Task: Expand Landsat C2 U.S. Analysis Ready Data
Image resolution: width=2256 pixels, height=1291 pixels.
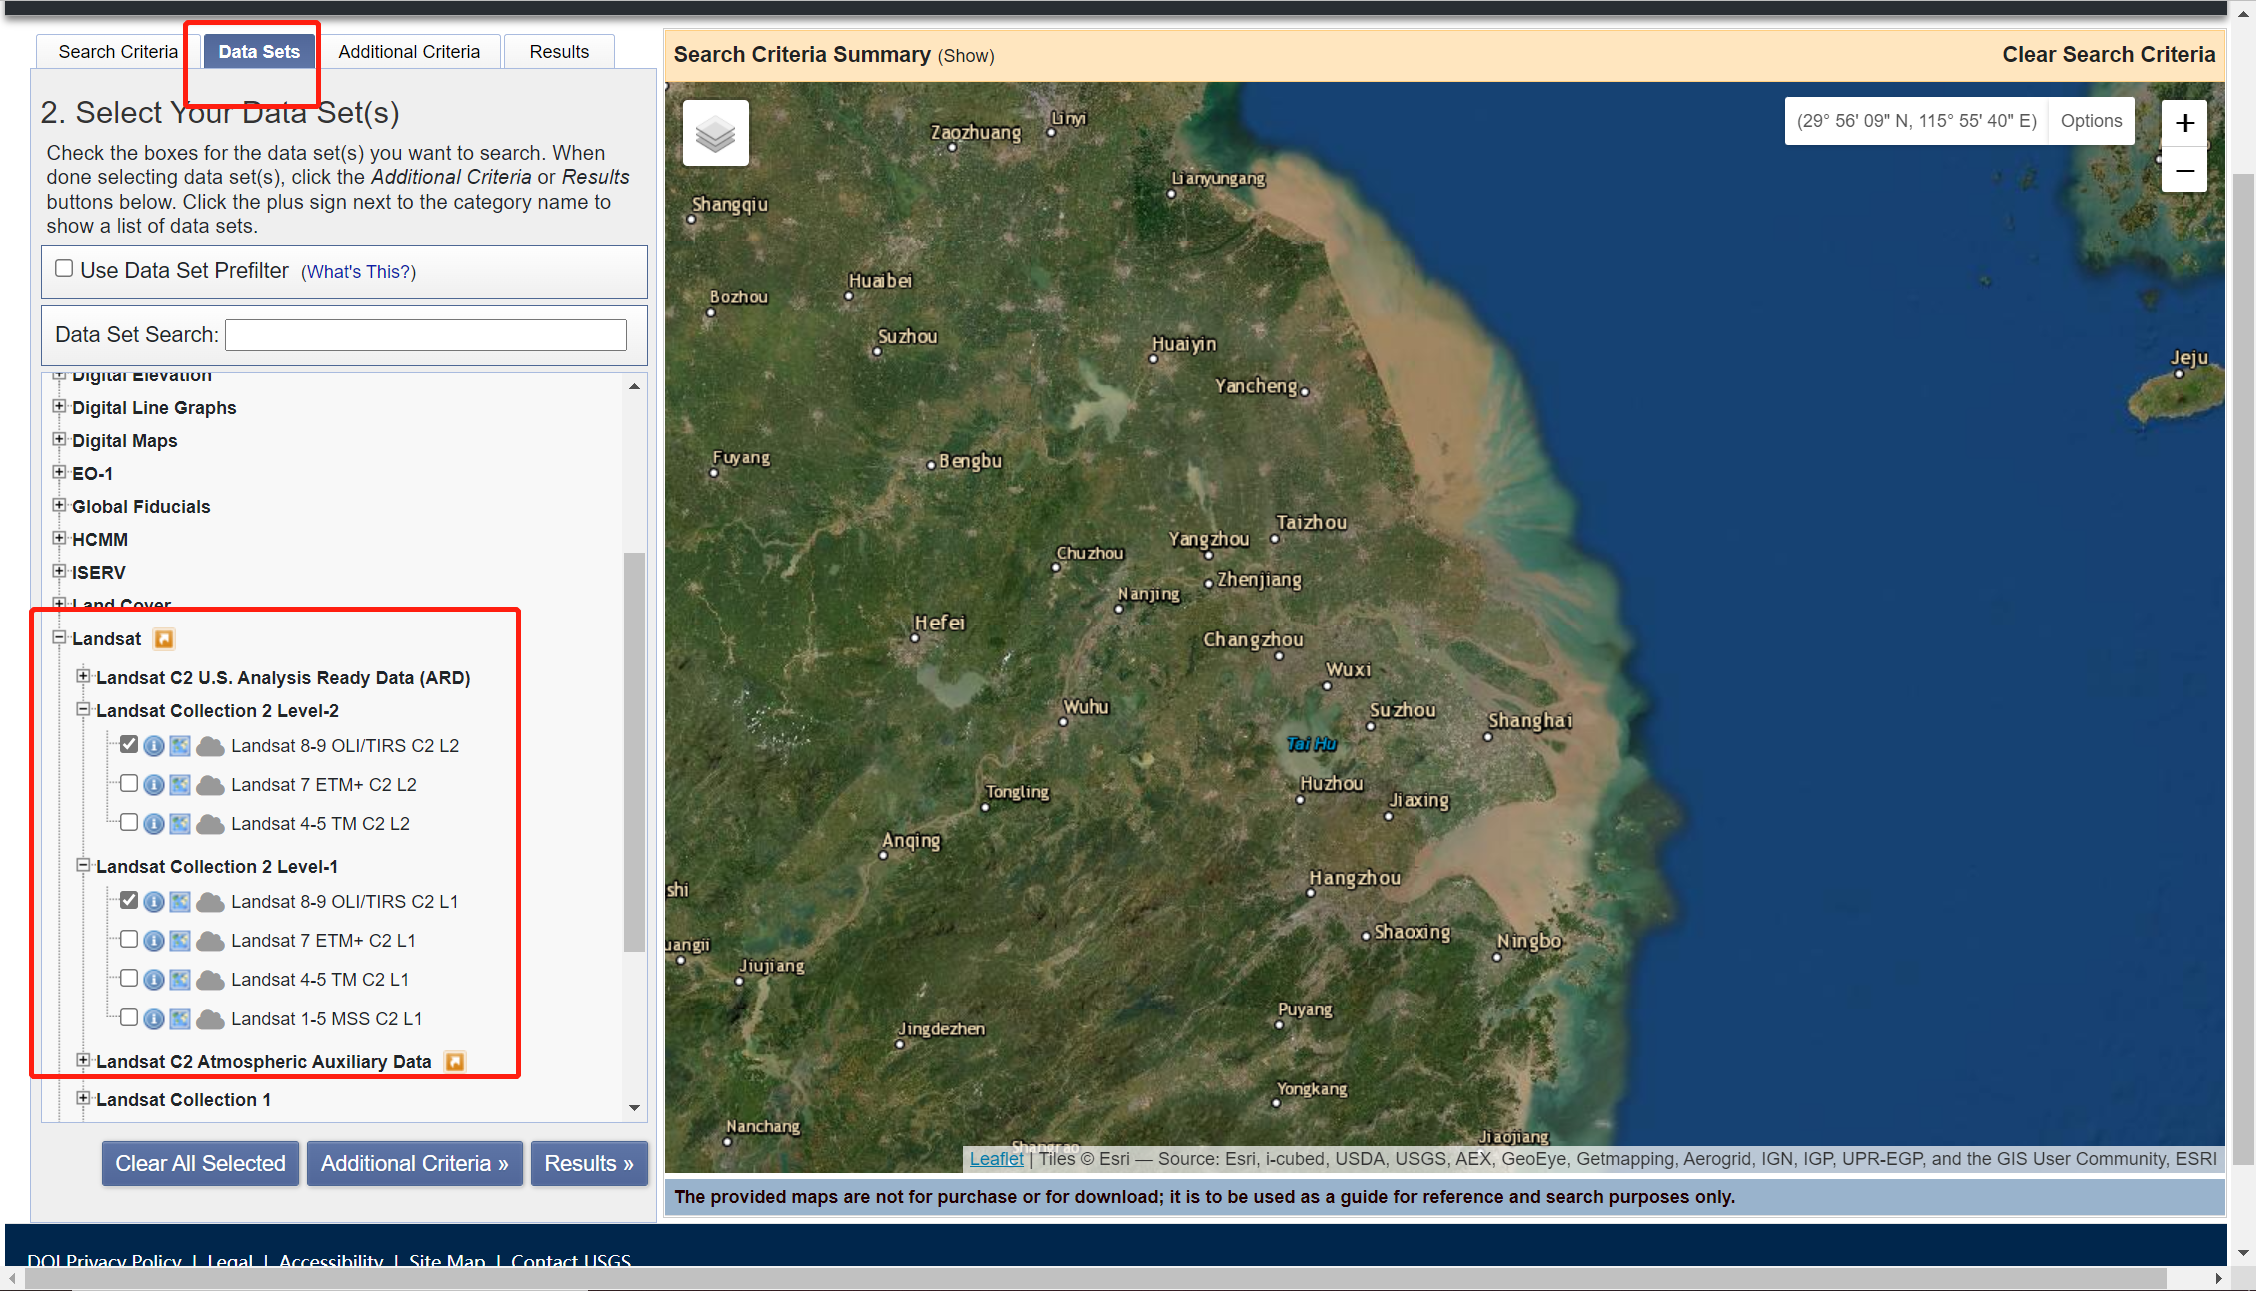Action: pyautogui.click(x=84, y=677)
